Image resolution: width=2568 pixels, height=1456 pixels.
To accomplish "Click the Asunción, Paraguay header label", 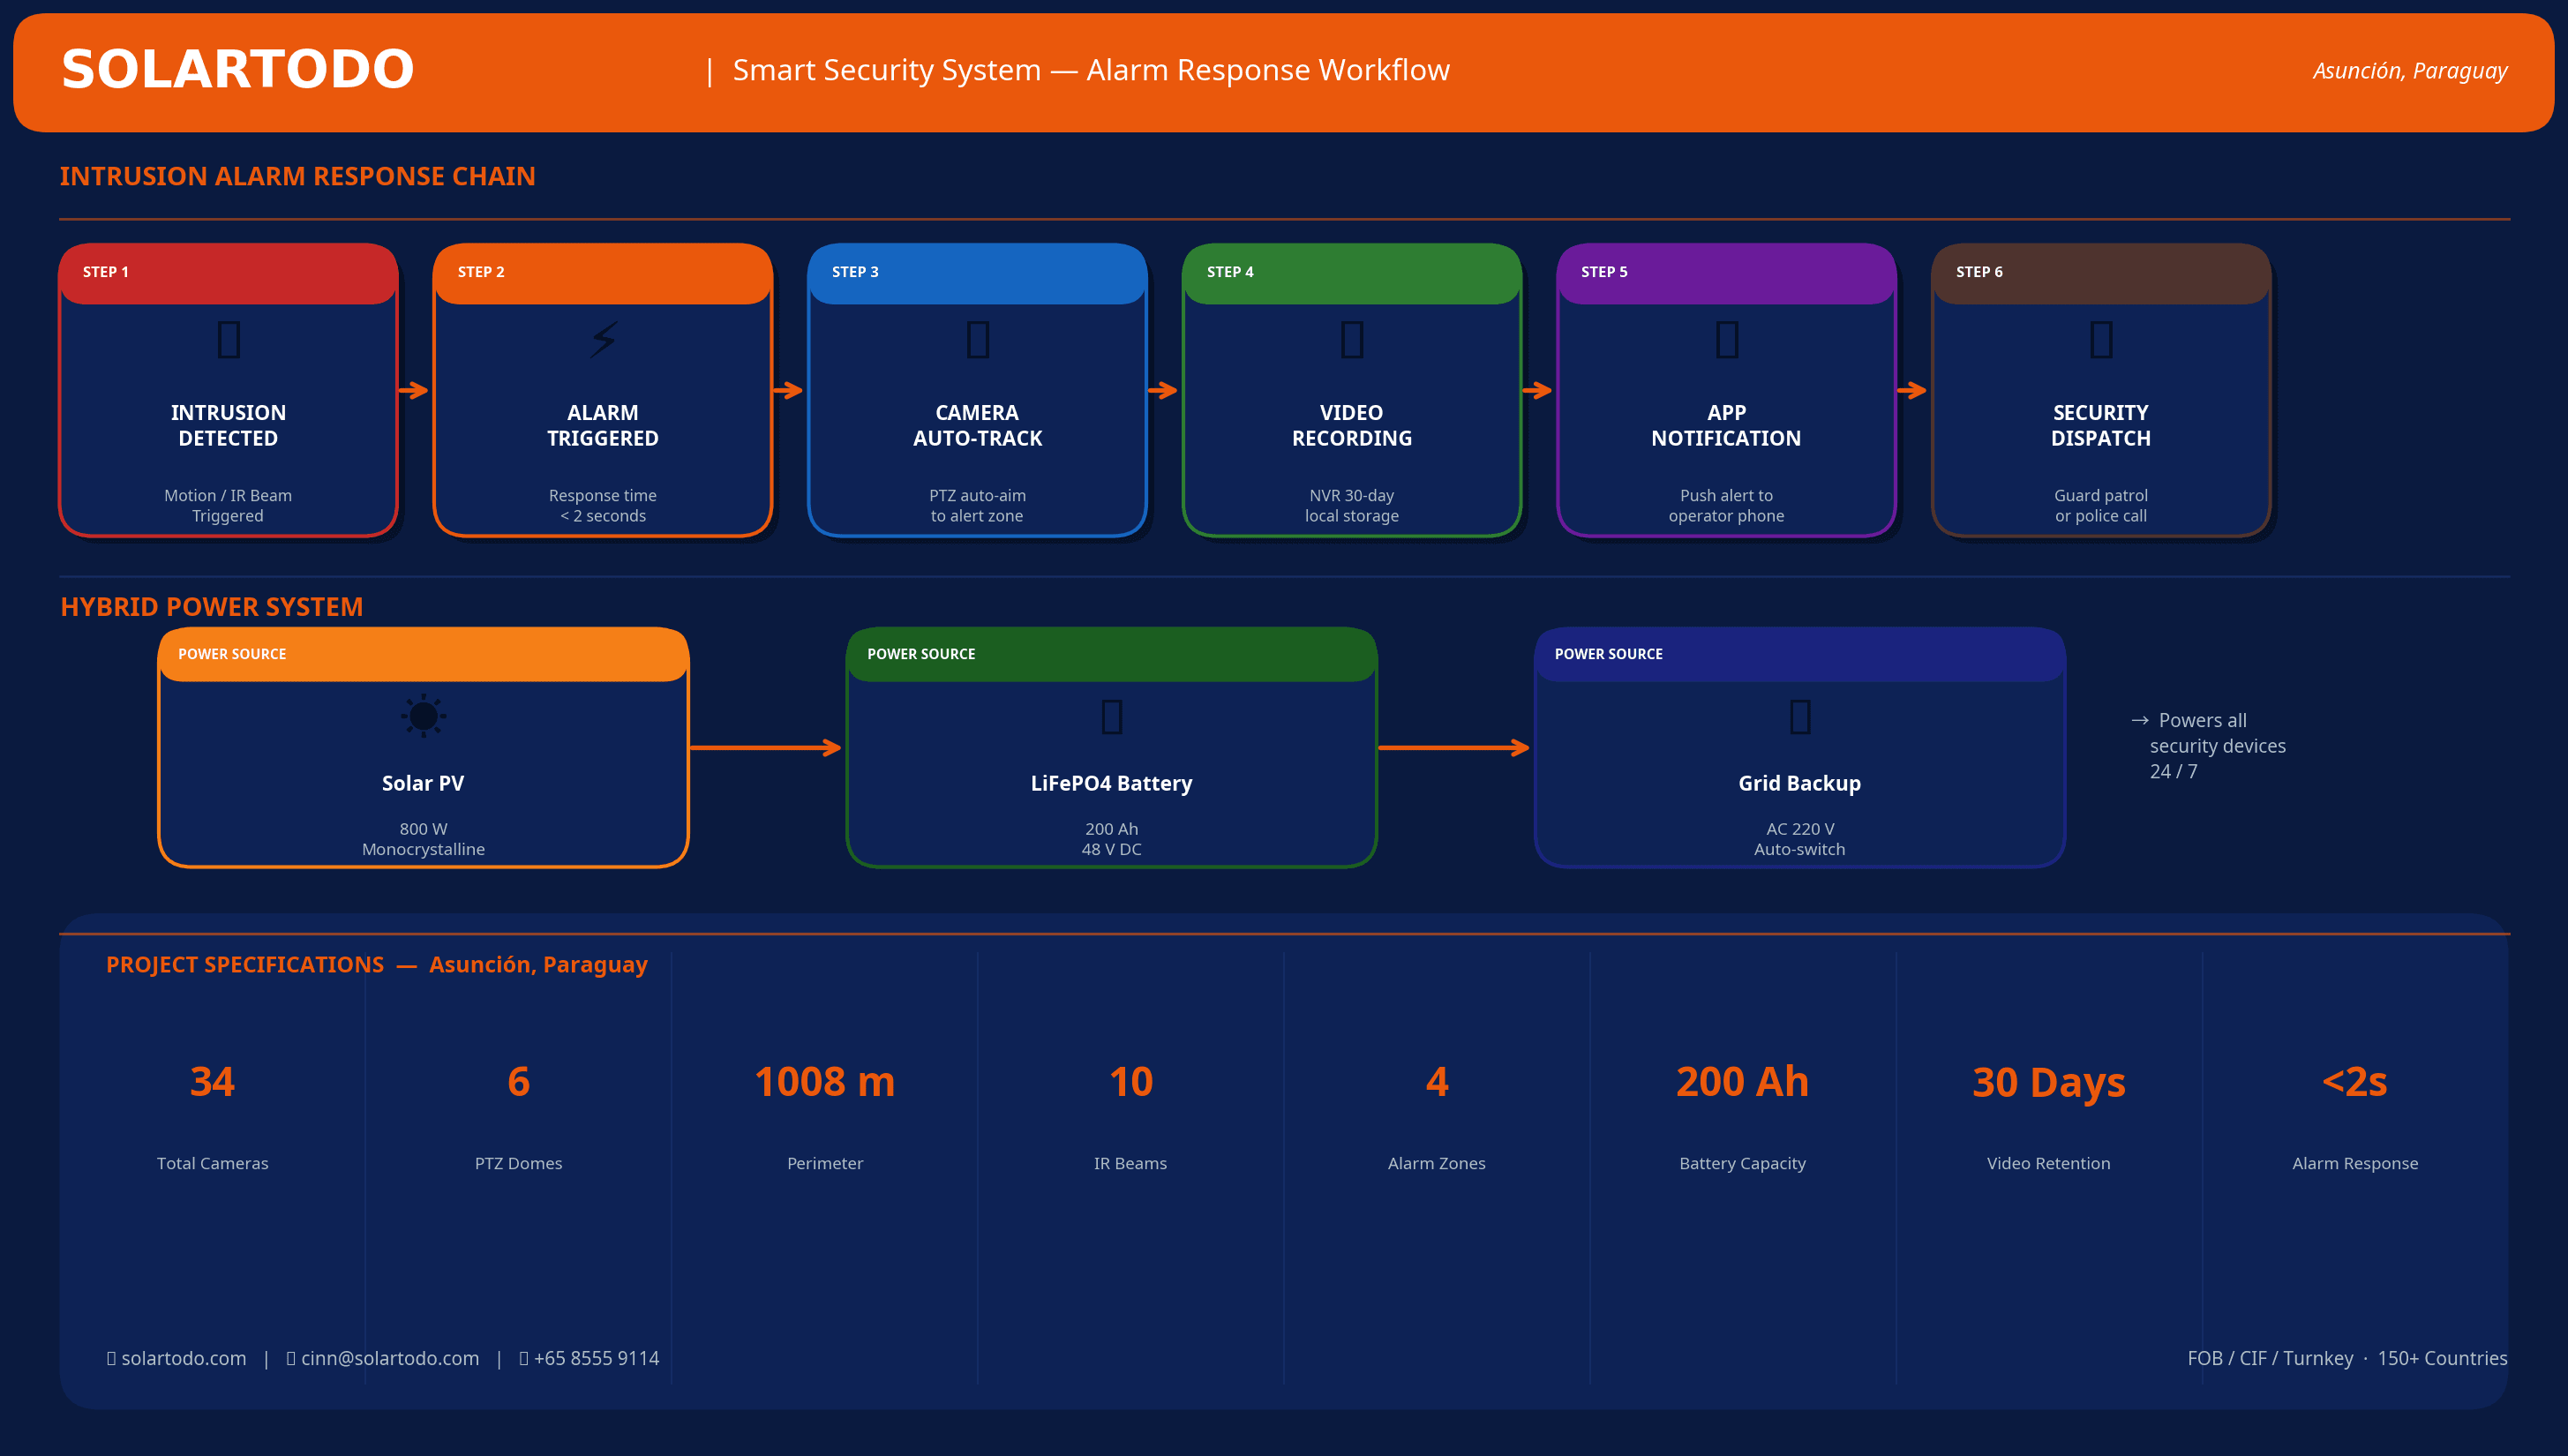I will (2409, 71).
